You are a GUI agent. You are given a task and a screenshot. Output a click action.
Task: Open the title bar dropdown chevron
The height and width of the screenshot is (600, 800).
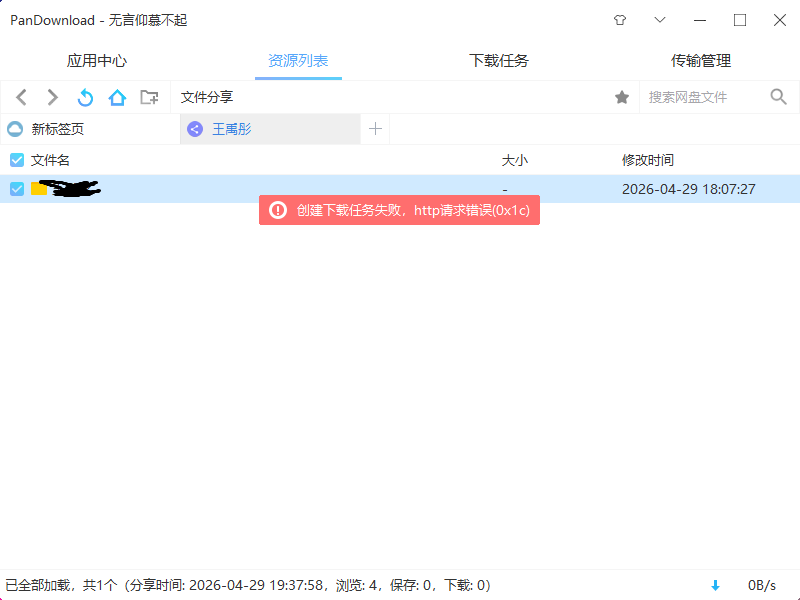pyautogui.click(x=659, y=20)
